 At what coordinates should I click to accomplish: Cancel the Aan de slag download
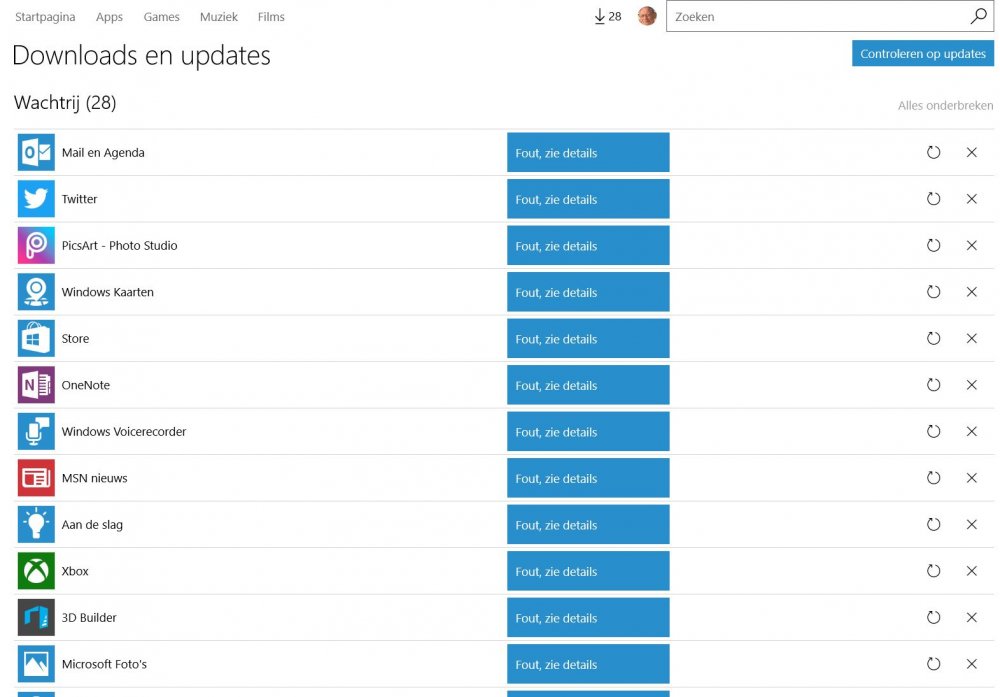[x=972, y=525]
